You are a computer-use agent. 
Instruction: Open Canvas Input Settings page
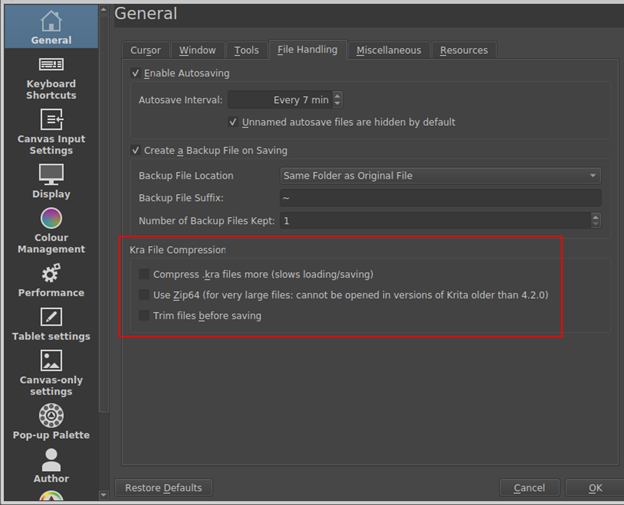point(51,133)
